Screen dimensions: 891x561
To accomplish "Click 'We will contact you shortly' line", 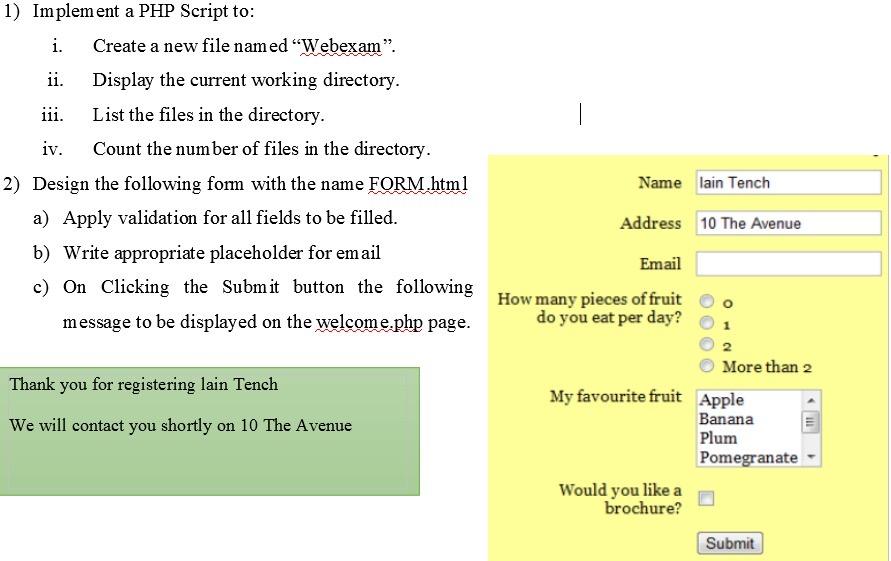I will [x=181, y=425].
